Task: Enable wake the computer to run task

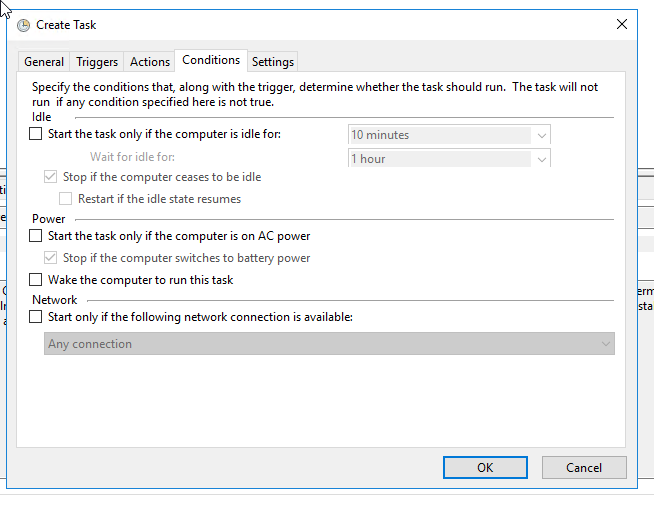Action: (36, 280)
